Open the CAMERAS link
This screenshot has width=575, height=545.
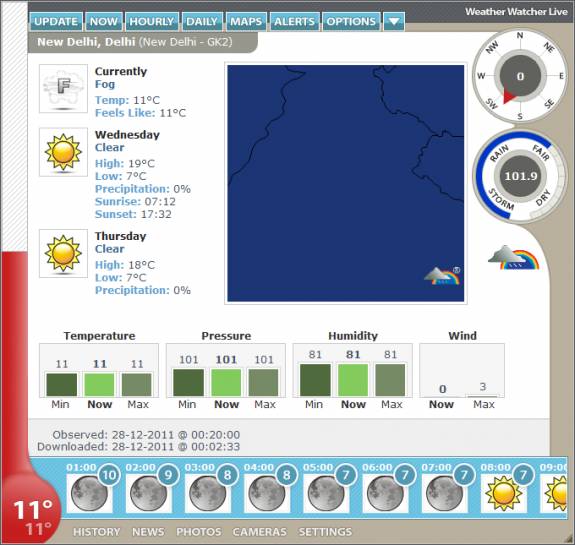tap(260, 532)
